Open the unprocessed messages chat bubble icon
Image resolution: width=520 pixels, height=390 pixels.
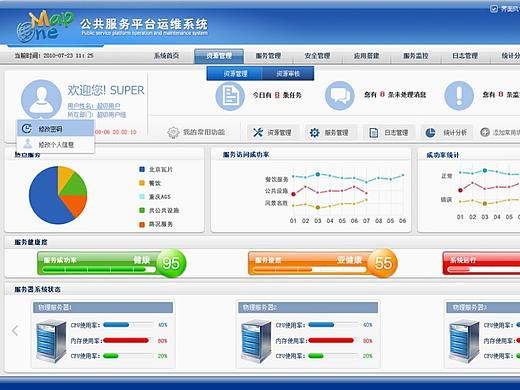pos(340,96)
